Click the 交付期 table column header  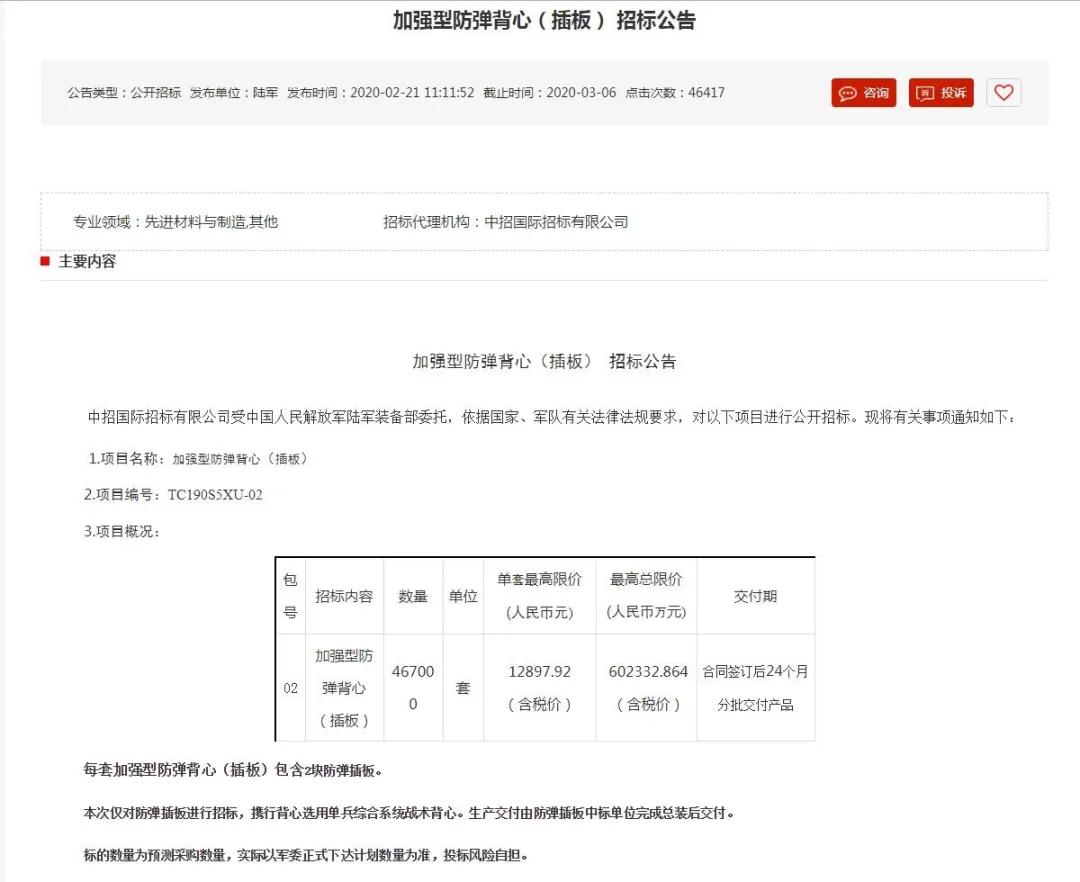pos(755,594)
